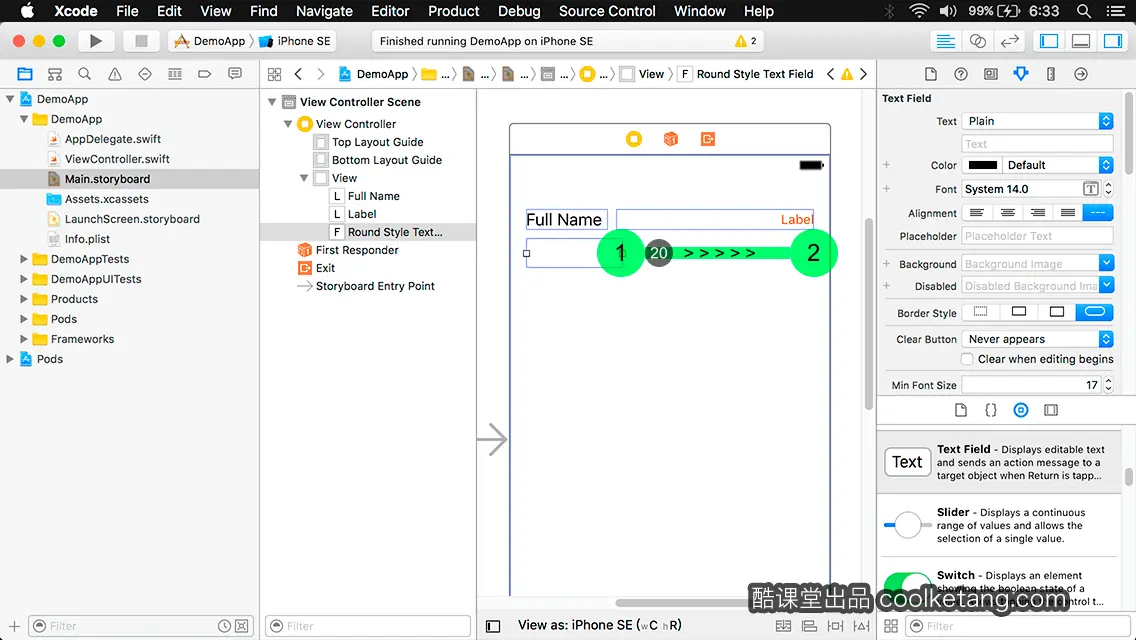Choose the rounded Border Style option

click(1095, 312)
